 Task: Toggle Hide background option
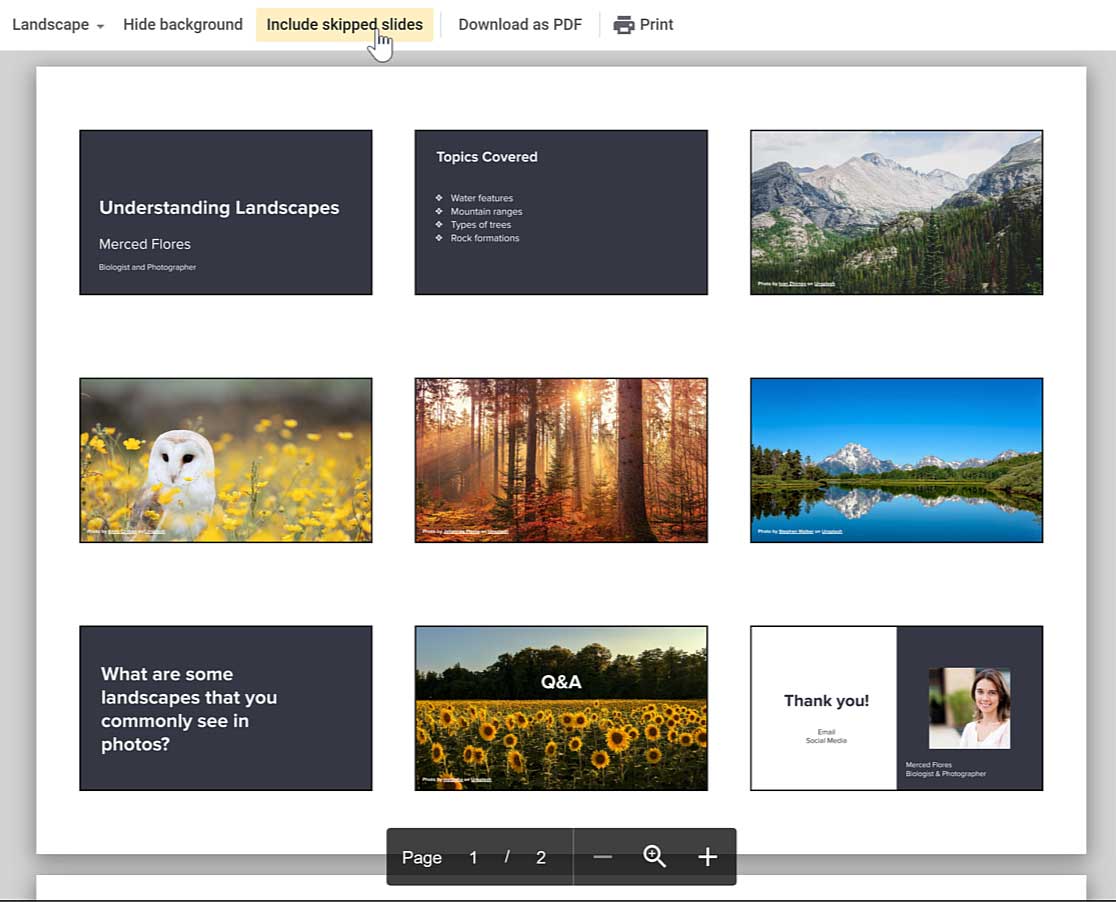point(182,25)
